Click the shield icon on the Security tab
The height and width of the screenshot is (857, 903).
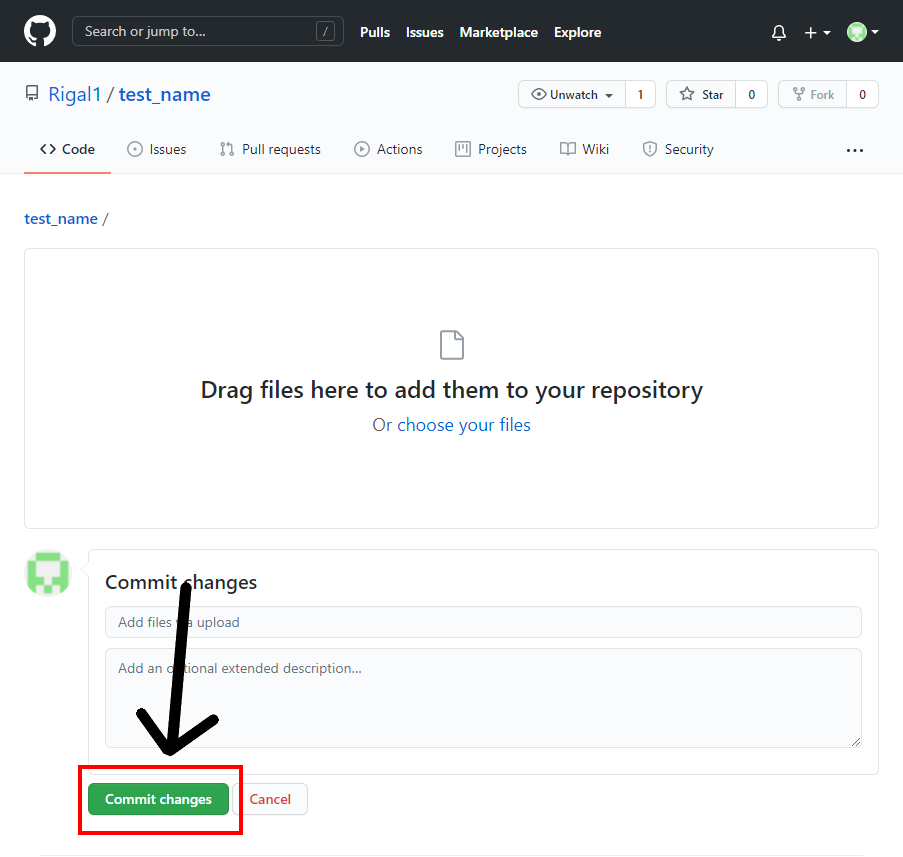(x=651, y=148)
